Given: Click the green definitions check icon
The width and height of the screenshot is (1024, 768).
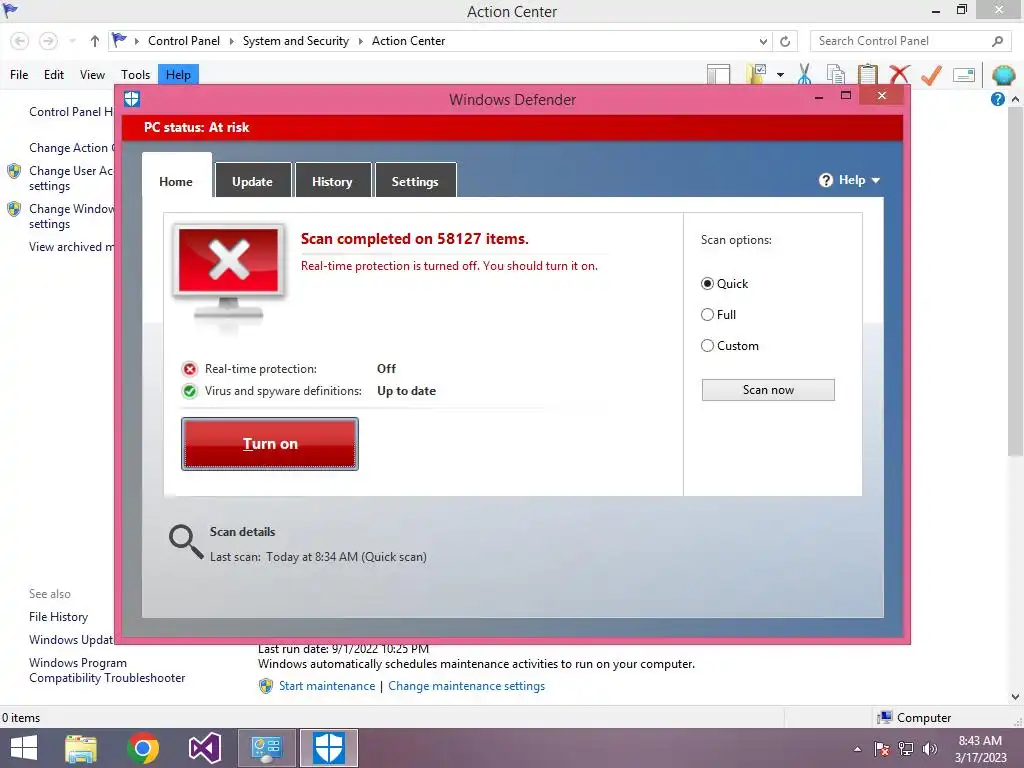Looking at the screenshot, I should click(x=189, y=391).
